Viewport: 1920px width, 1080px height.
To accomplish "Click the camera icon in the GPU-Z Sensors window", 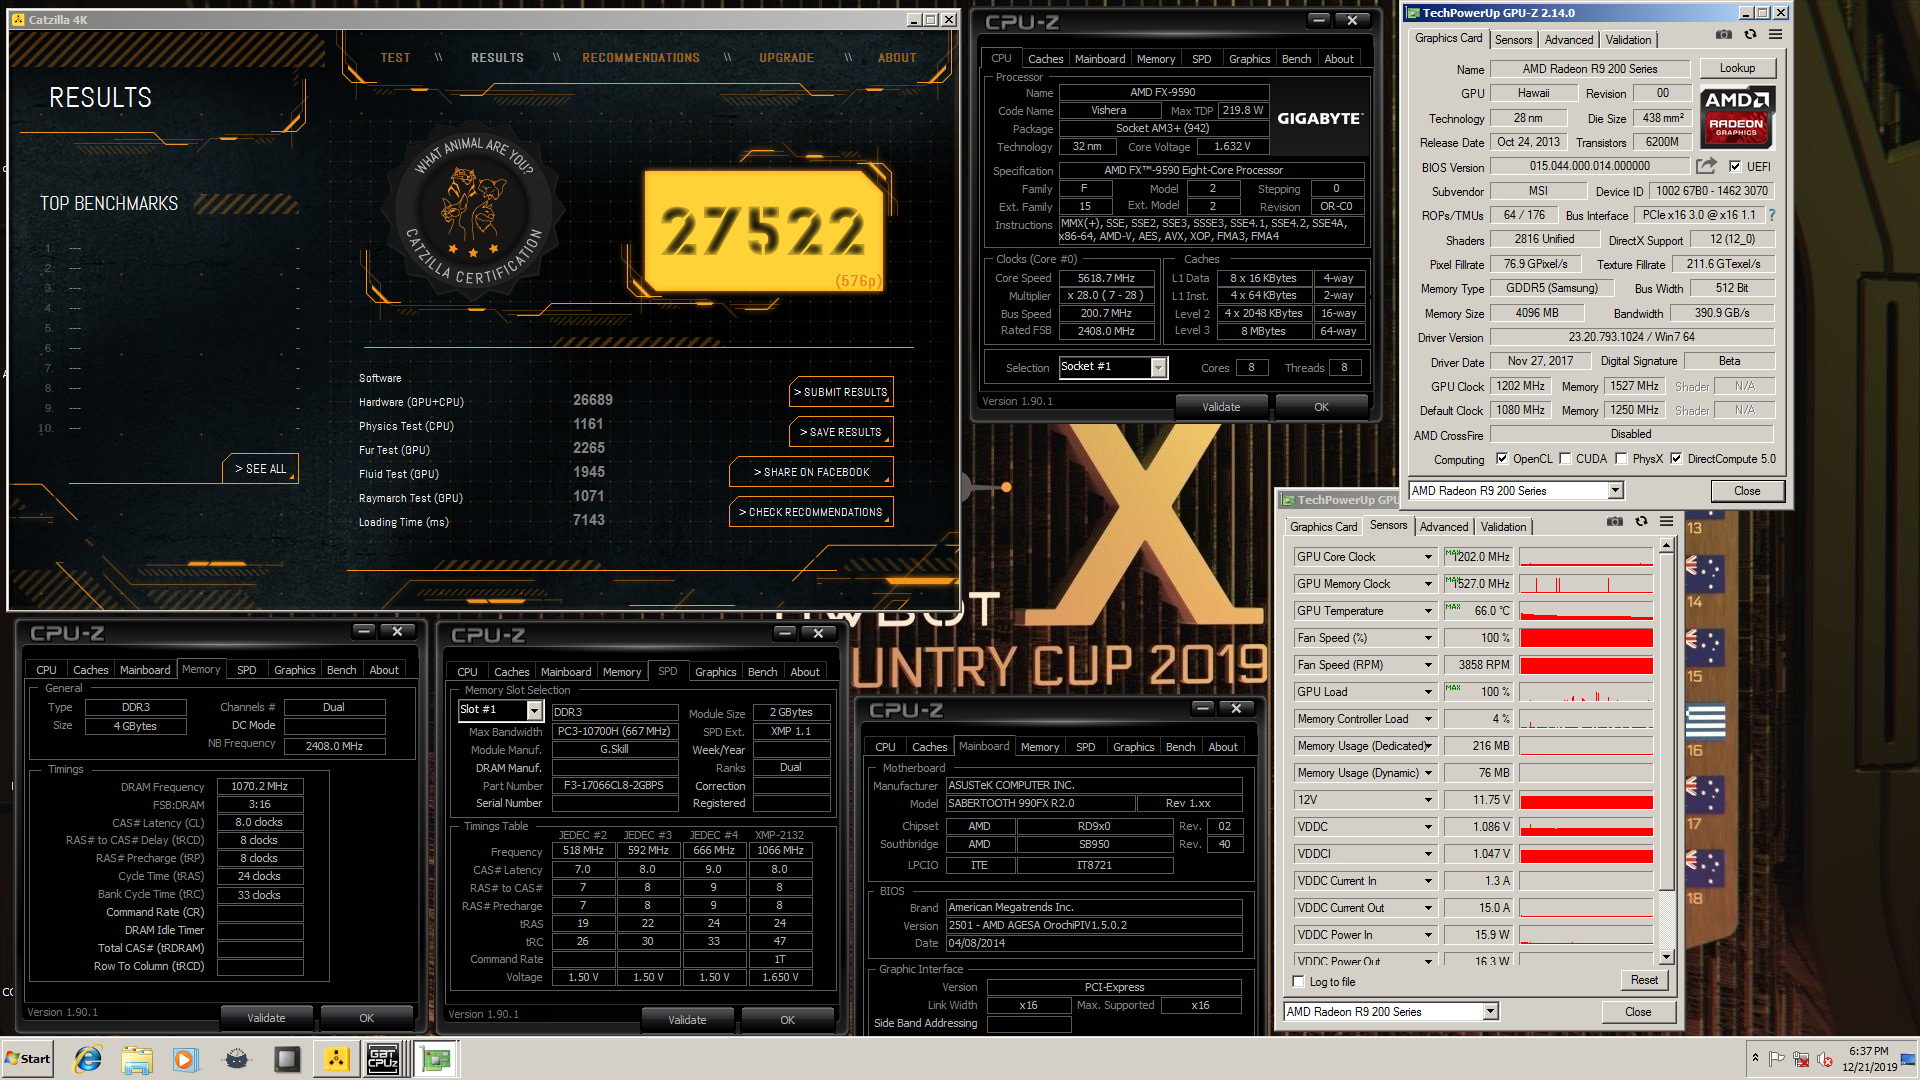I will 1615,522.
